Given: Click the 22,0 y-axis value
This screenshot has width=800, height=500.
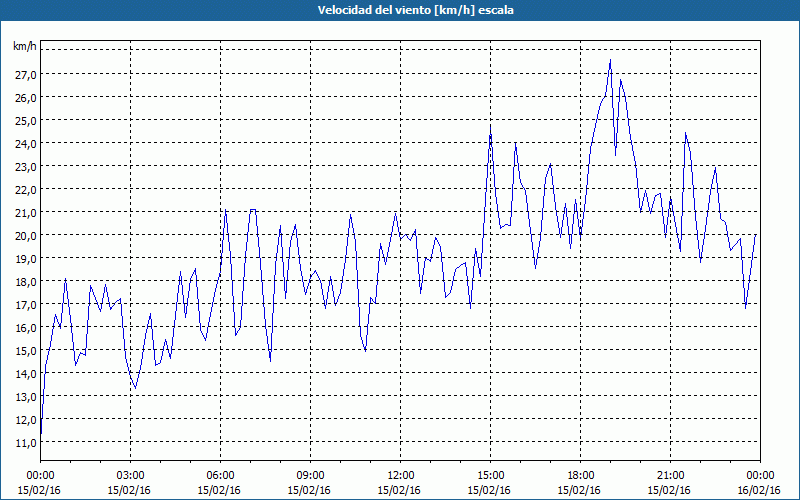Looking at the screenshot, I should click(25, 189).
